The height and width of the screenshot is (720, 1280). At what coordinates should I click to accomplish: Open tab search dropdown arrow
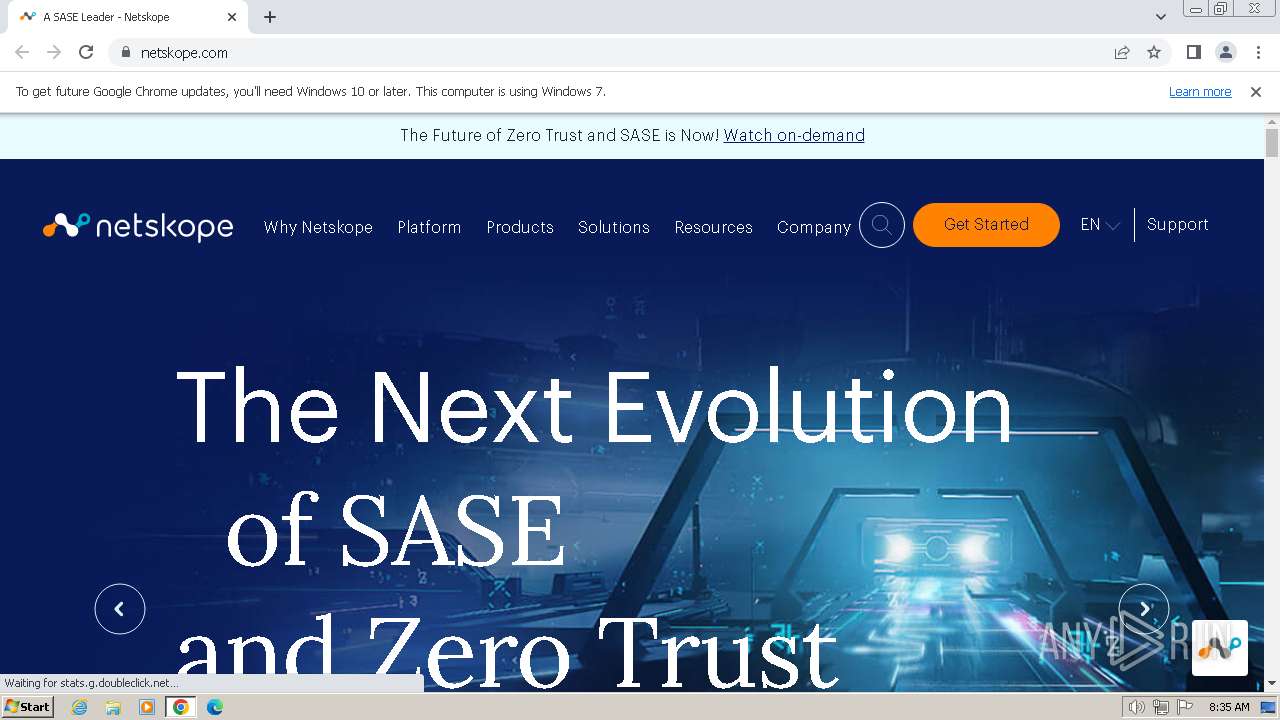[1161, 17]
